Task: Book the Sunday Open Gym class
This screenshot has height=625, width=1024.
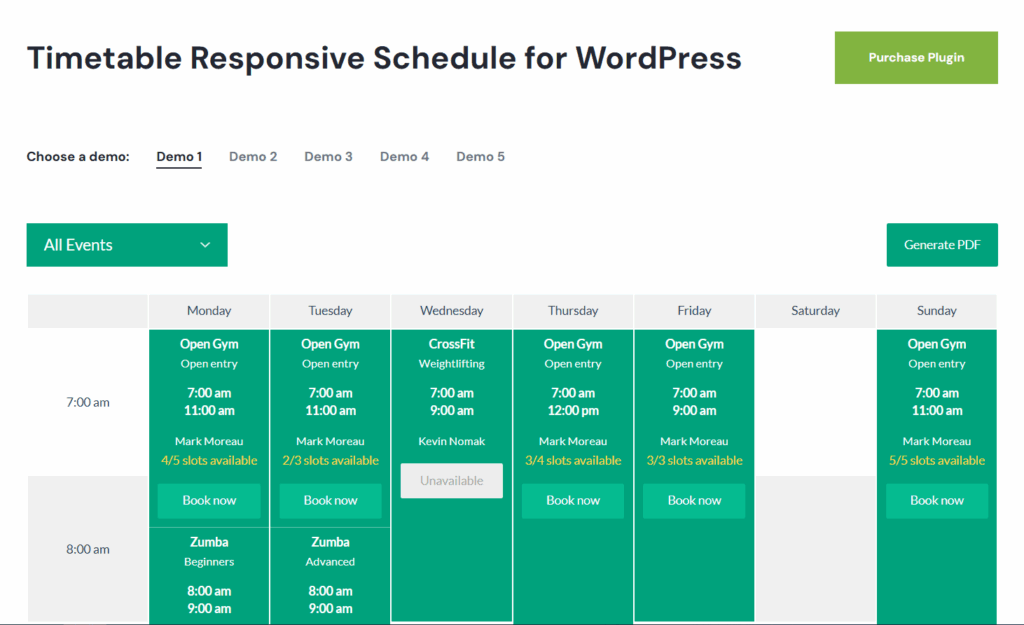Action: tap(936, 501)
